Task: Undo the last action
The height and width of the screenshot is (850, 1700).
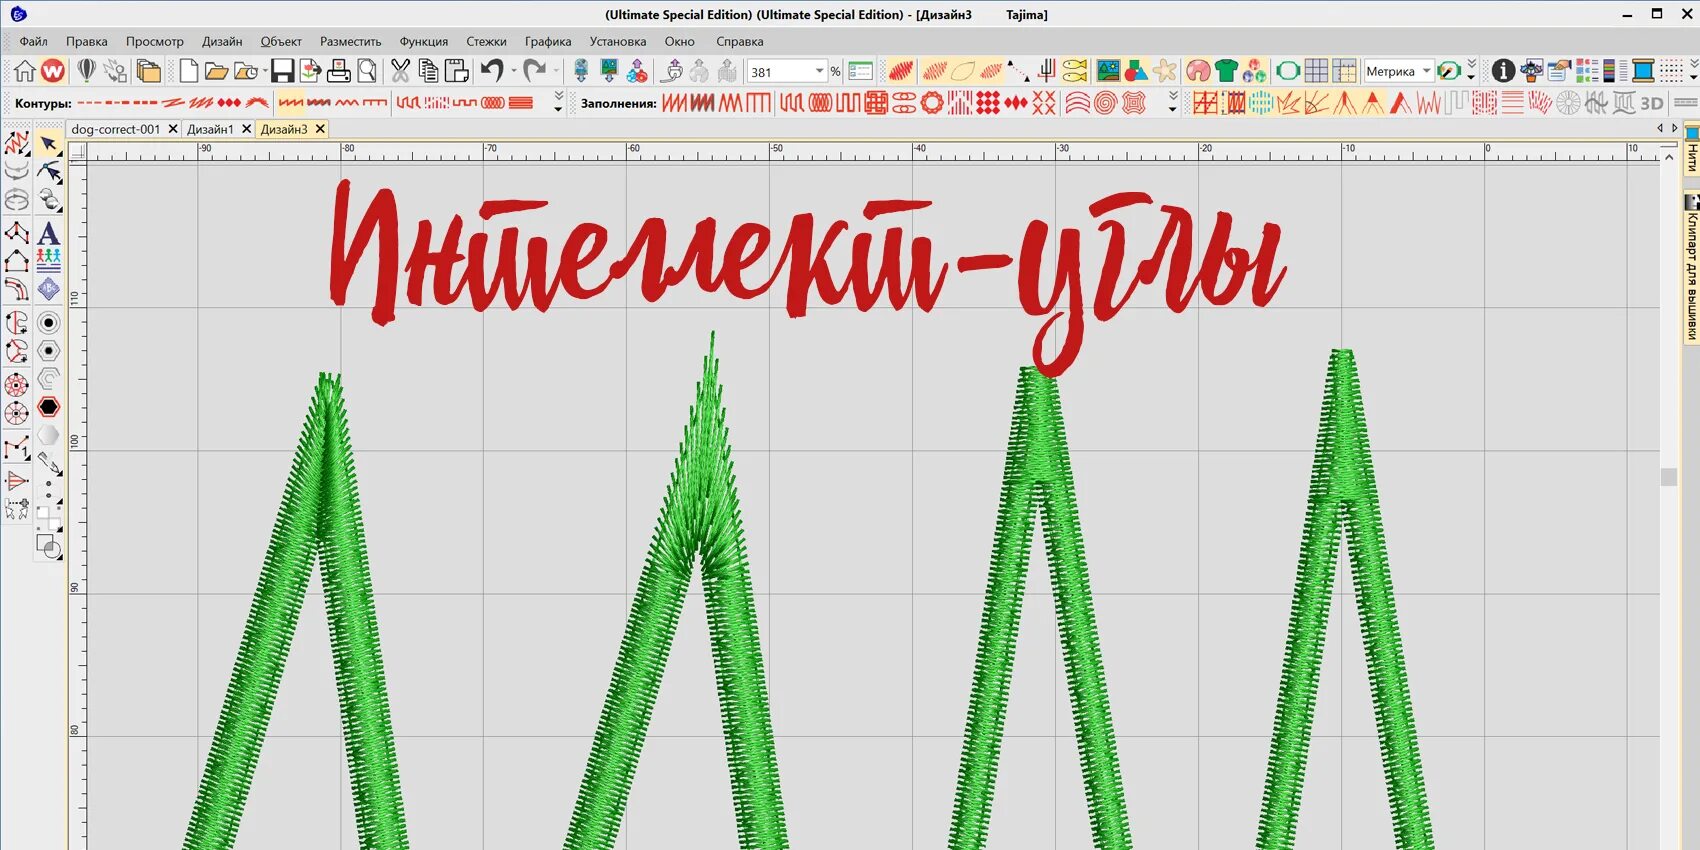Action: click(491, 71)
